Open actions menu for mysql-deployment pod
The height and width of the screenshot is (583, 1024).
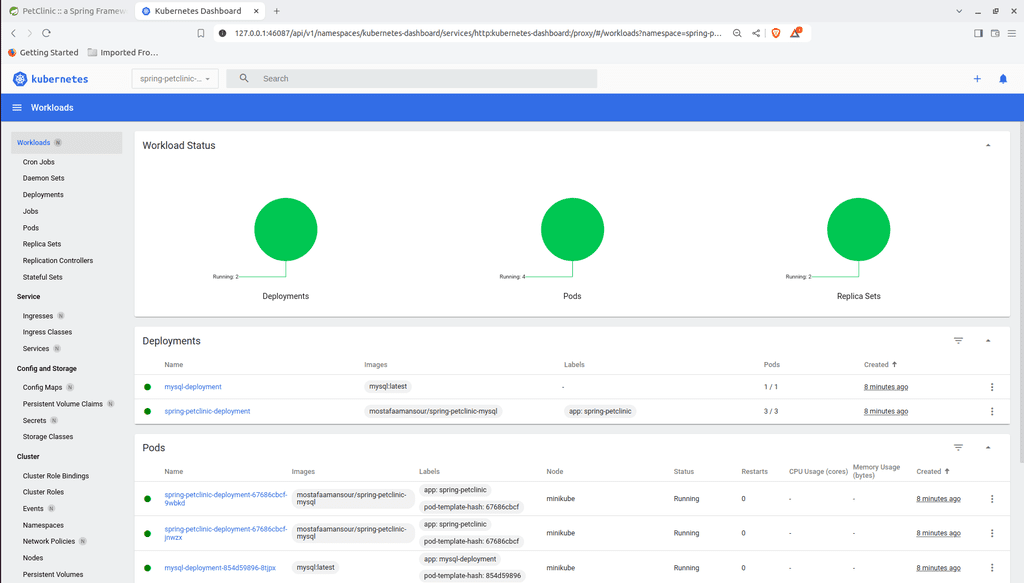(992, 568)
